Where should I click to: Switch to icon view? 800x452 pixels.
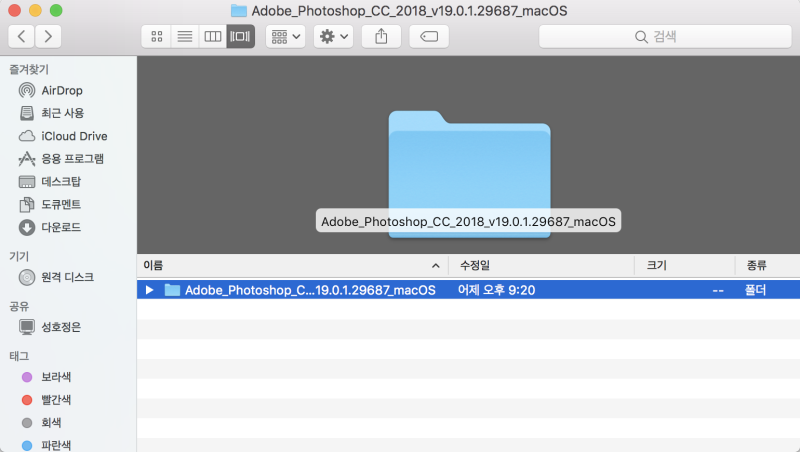click(157, 36)
